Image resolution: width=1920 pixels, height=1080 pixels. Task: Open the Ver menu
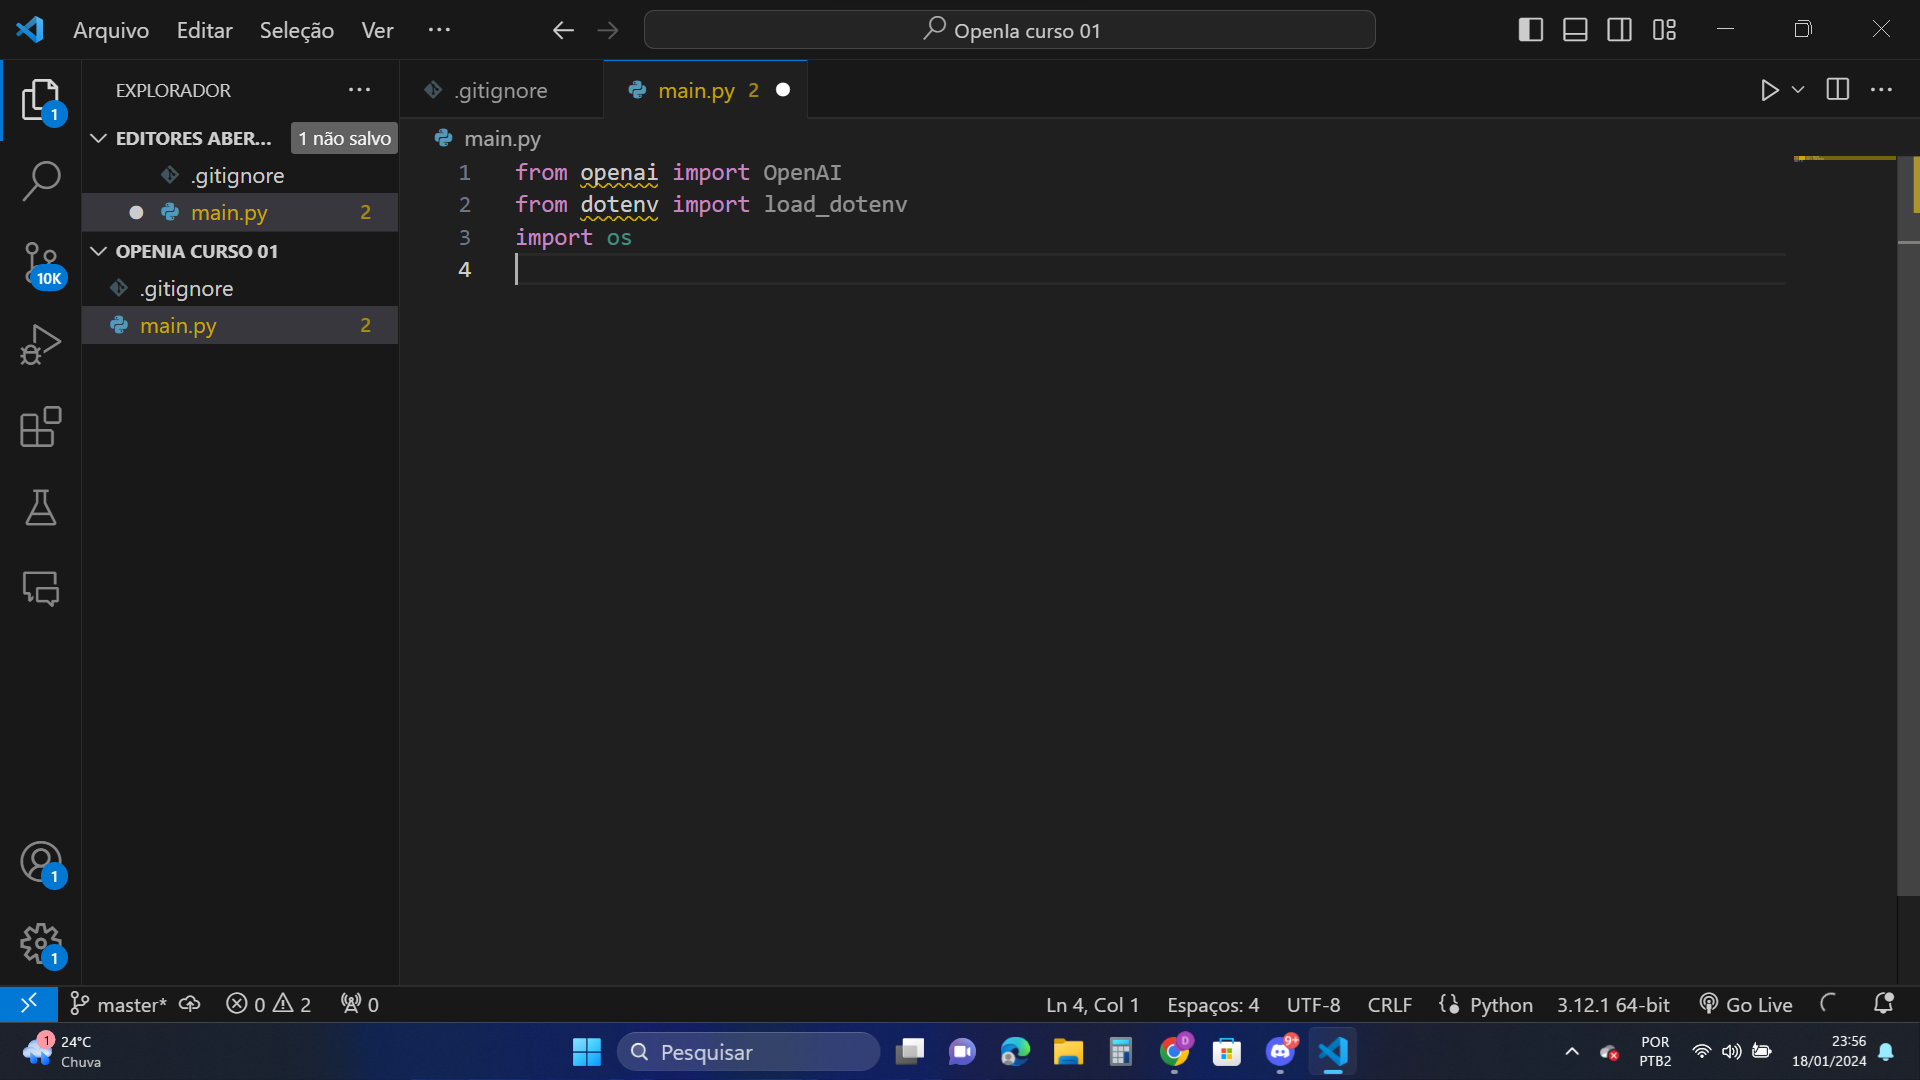tap(377, 30)
